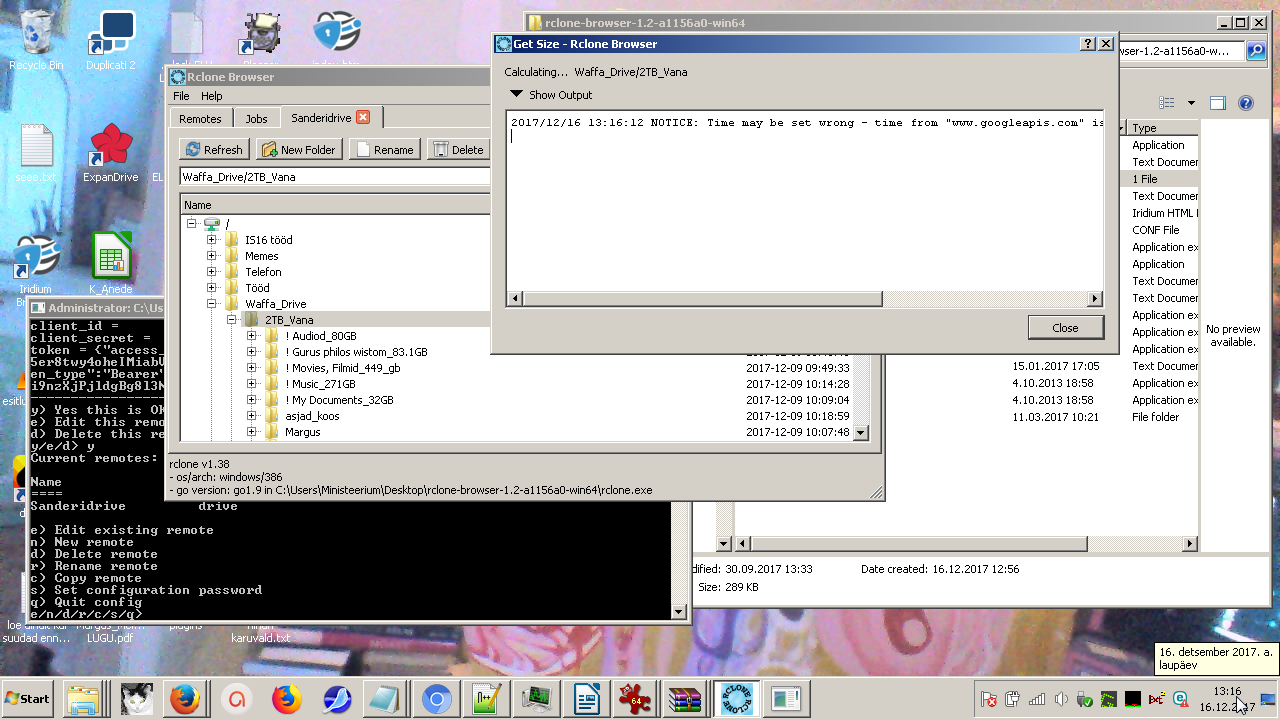Screen dimensions: 1280x720
Task: Click the Action Center flag tray icon
Action: tap(989, 699)
